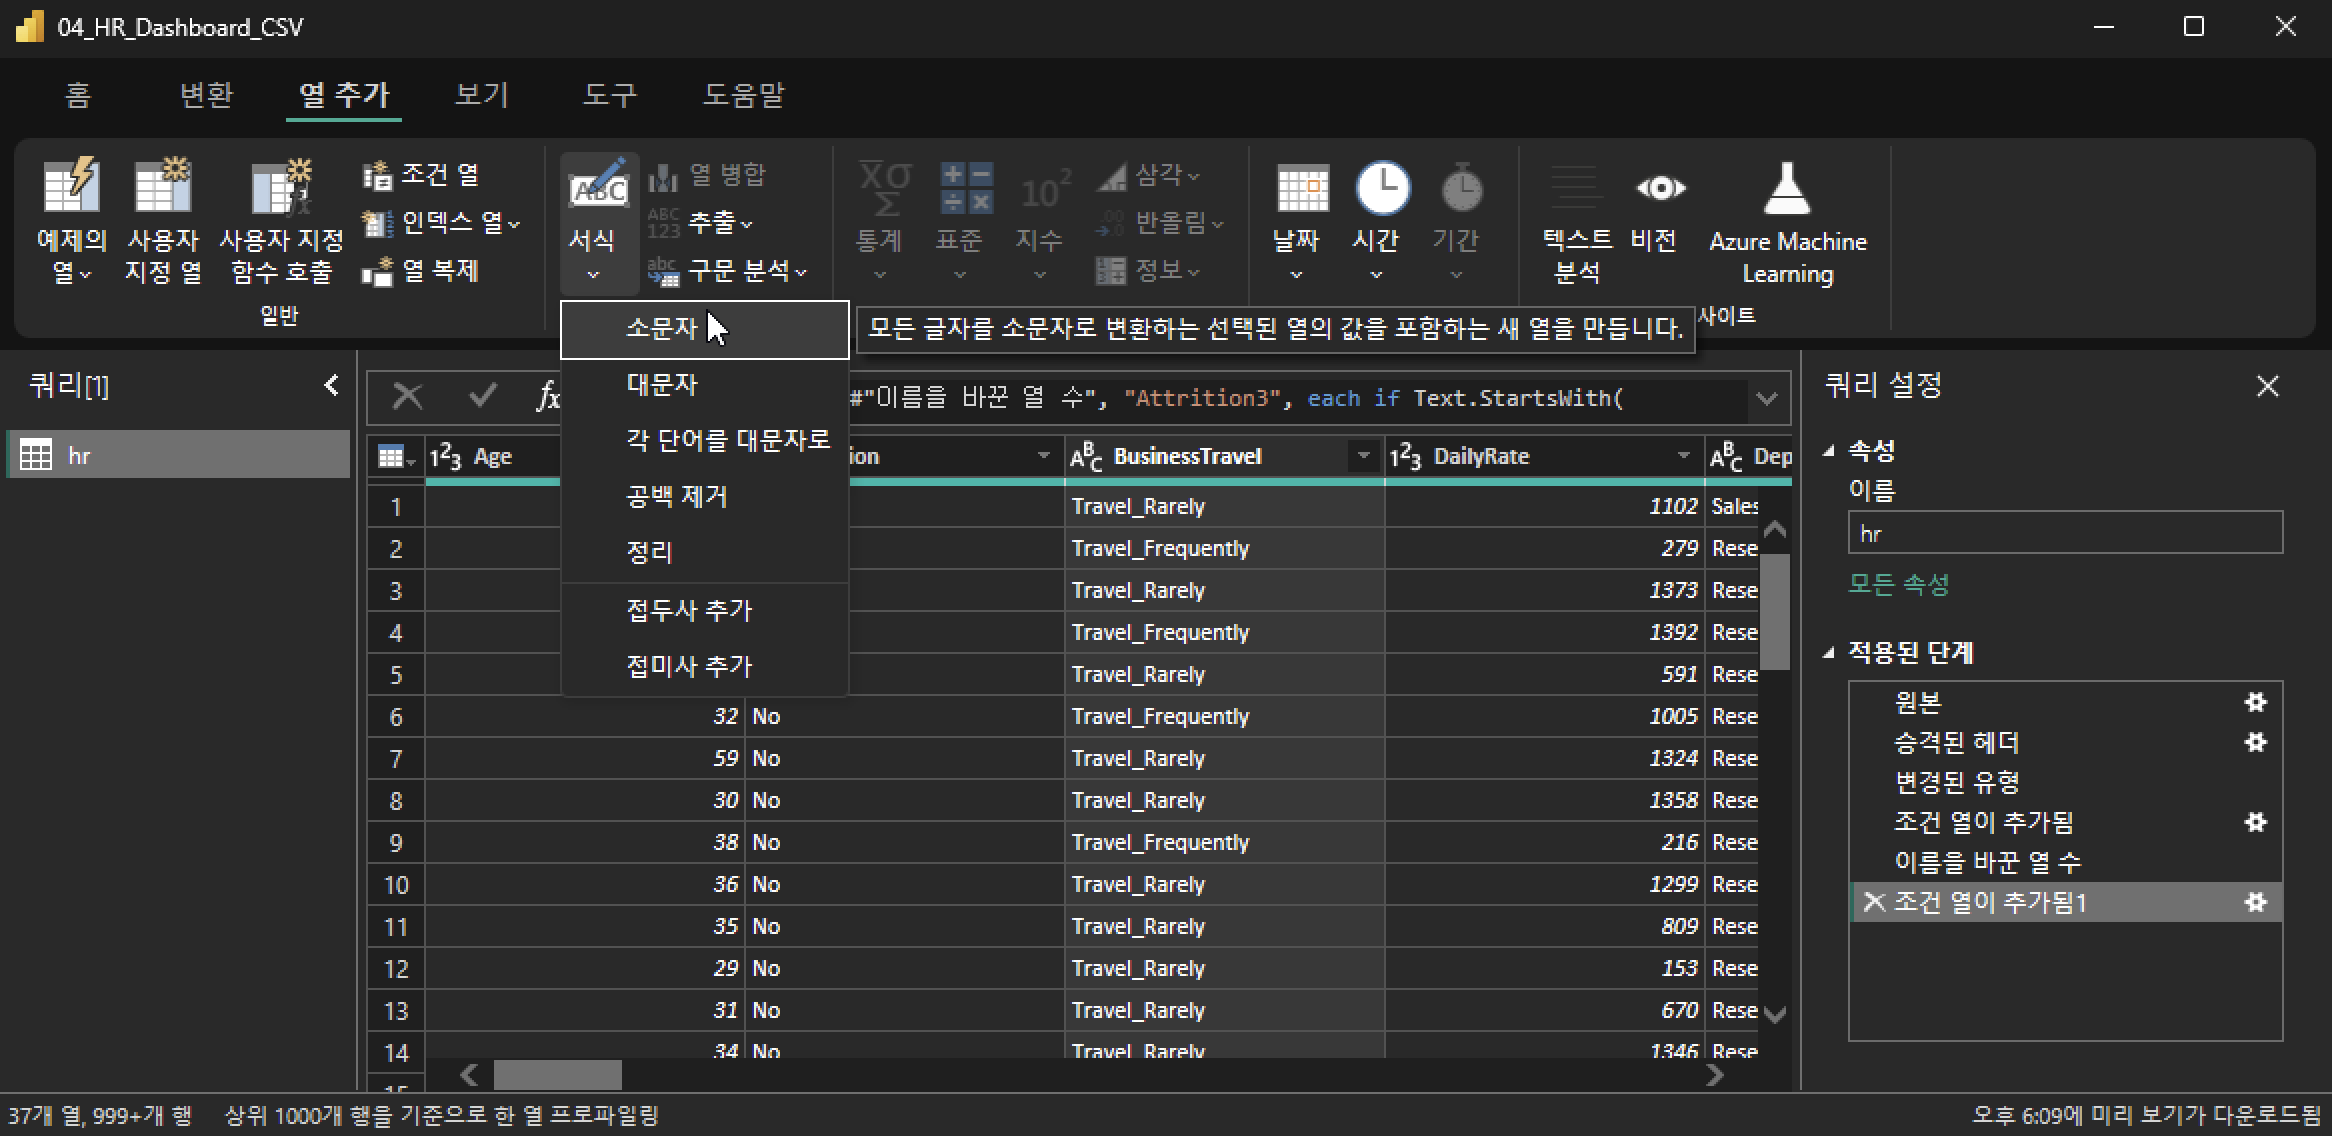Delete the 조건 열이 추가됨1 step
The width and height of the screenshot is (2332, 1136).
1874,902
